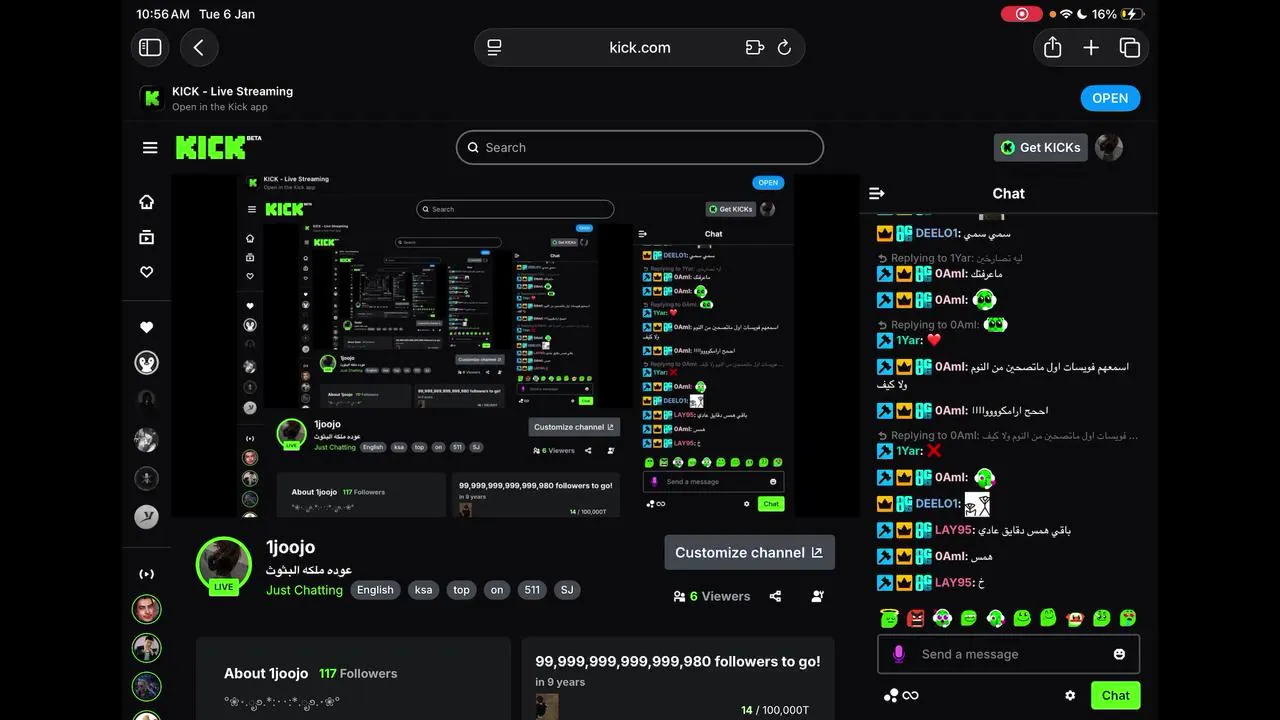Insert the red cap emote
Image resolution: width=1280 pixels, height=720 pixels.
point(1075,618)
